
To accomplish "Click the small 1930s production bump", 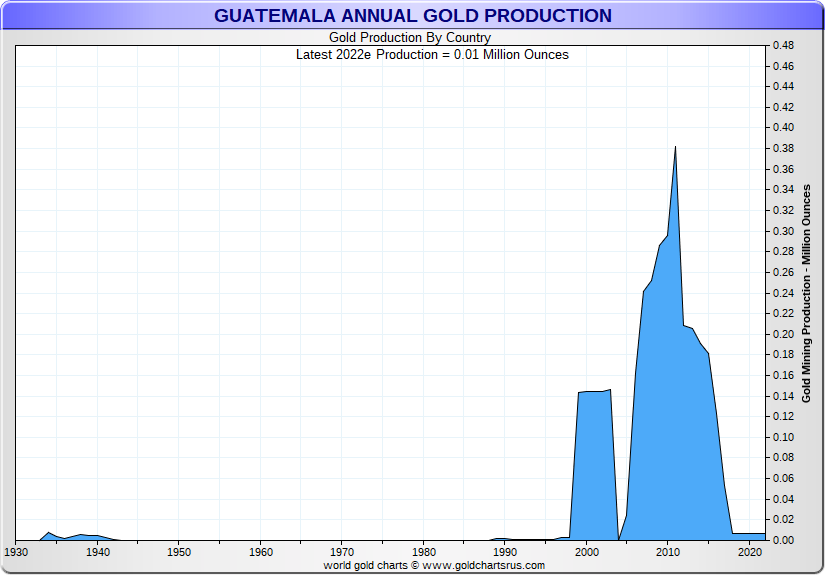I will pos(48,535).
